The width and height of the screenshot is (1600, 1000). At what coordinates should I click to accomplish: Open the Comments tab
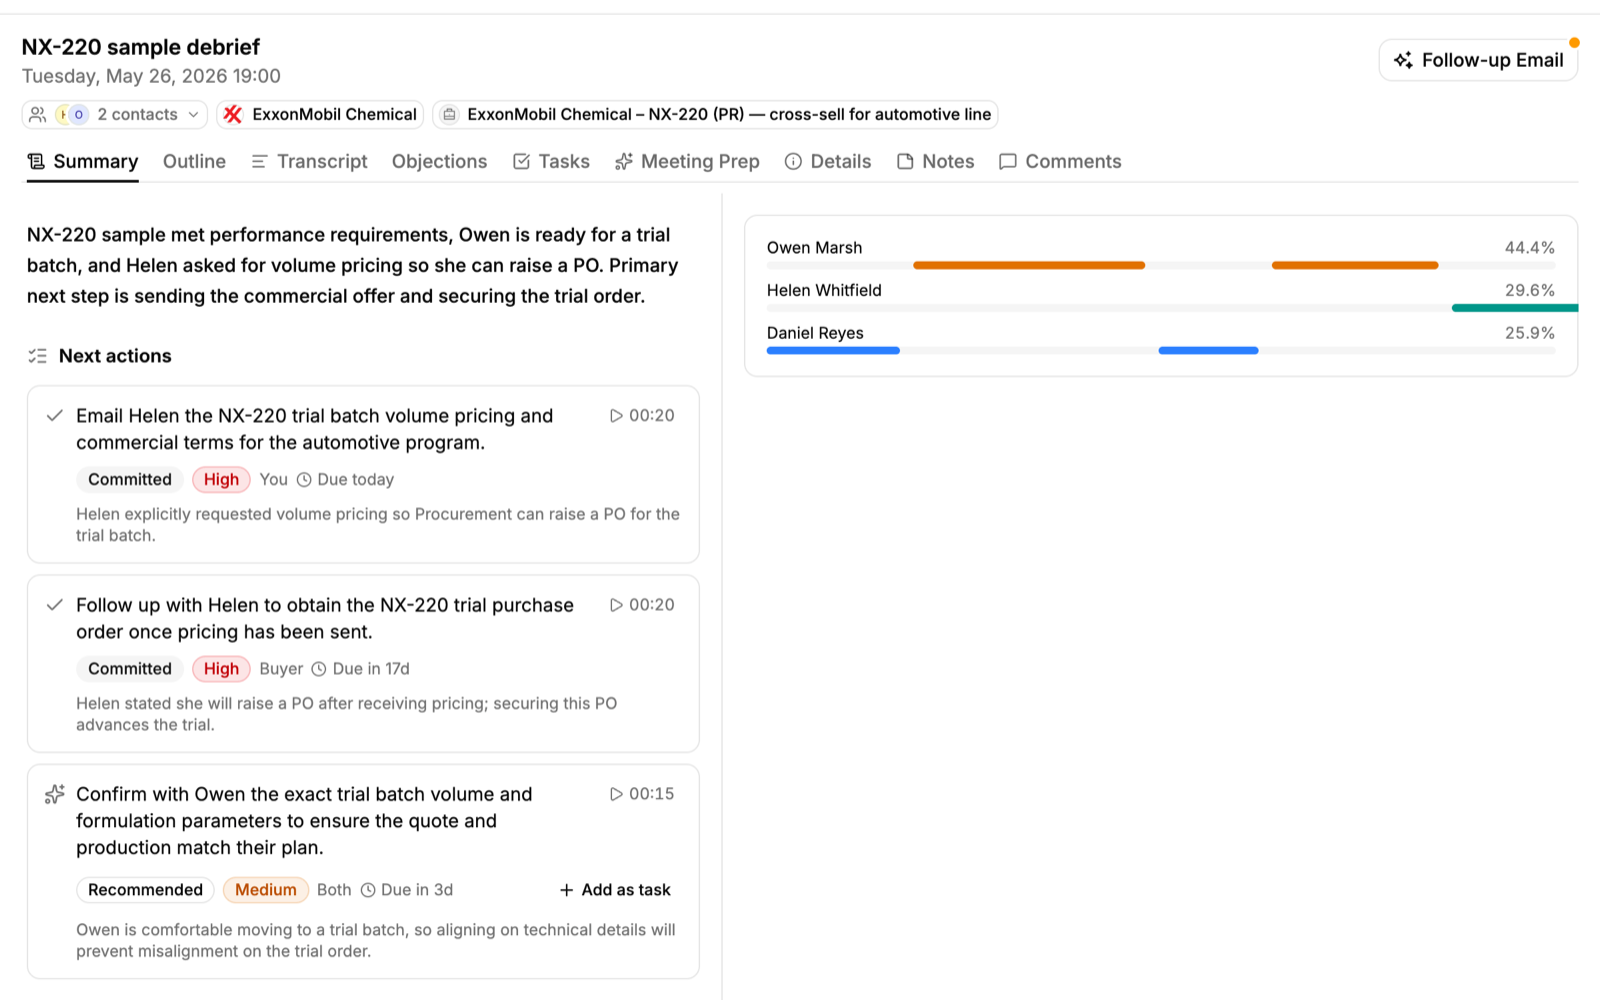click(1060, 161)
